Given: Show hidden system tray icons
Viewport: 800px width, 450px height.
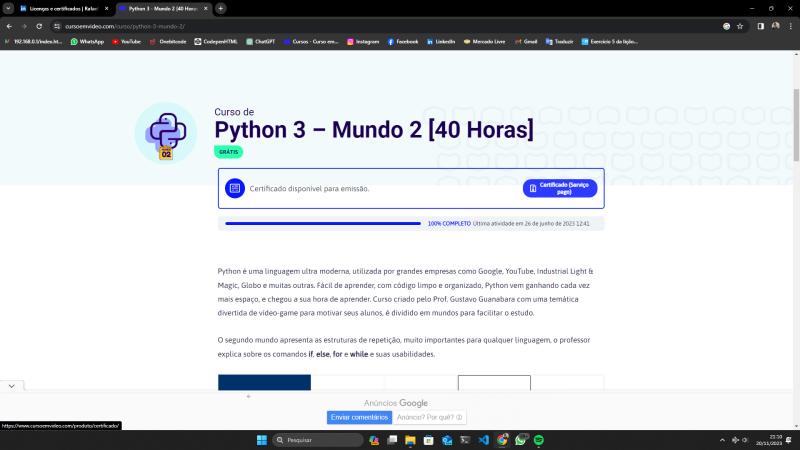Looking at the screenshot, I should [x=722, y=440].
